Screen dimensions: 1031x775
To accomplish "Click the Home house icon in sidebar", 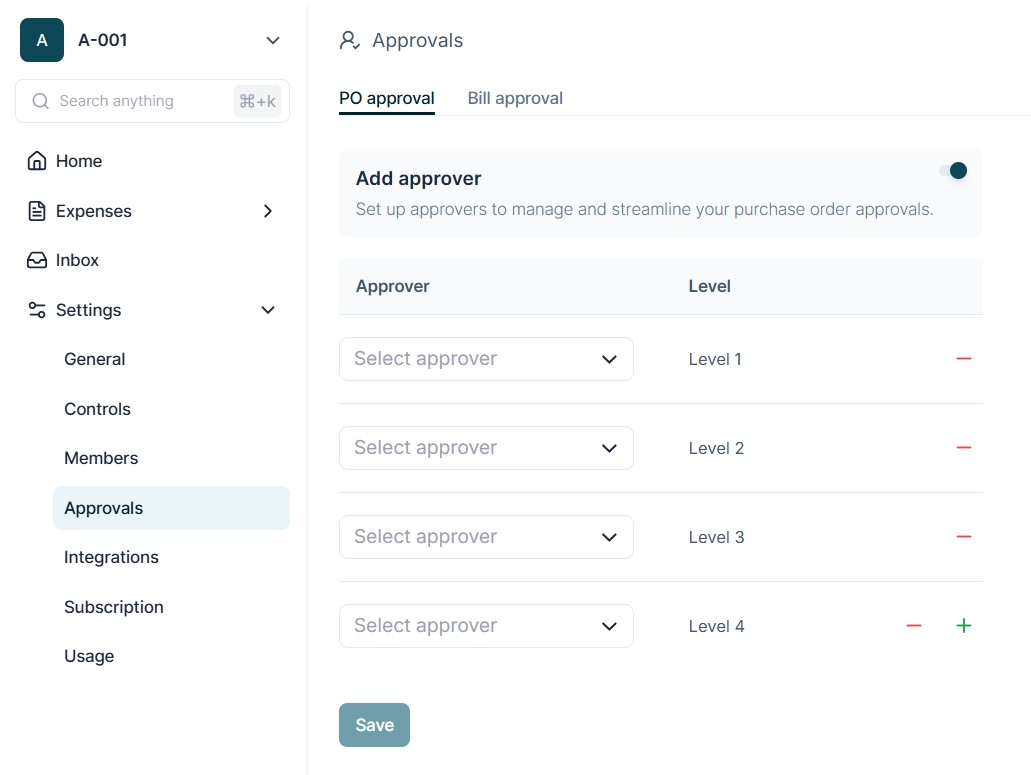I will tap(37, 161).
